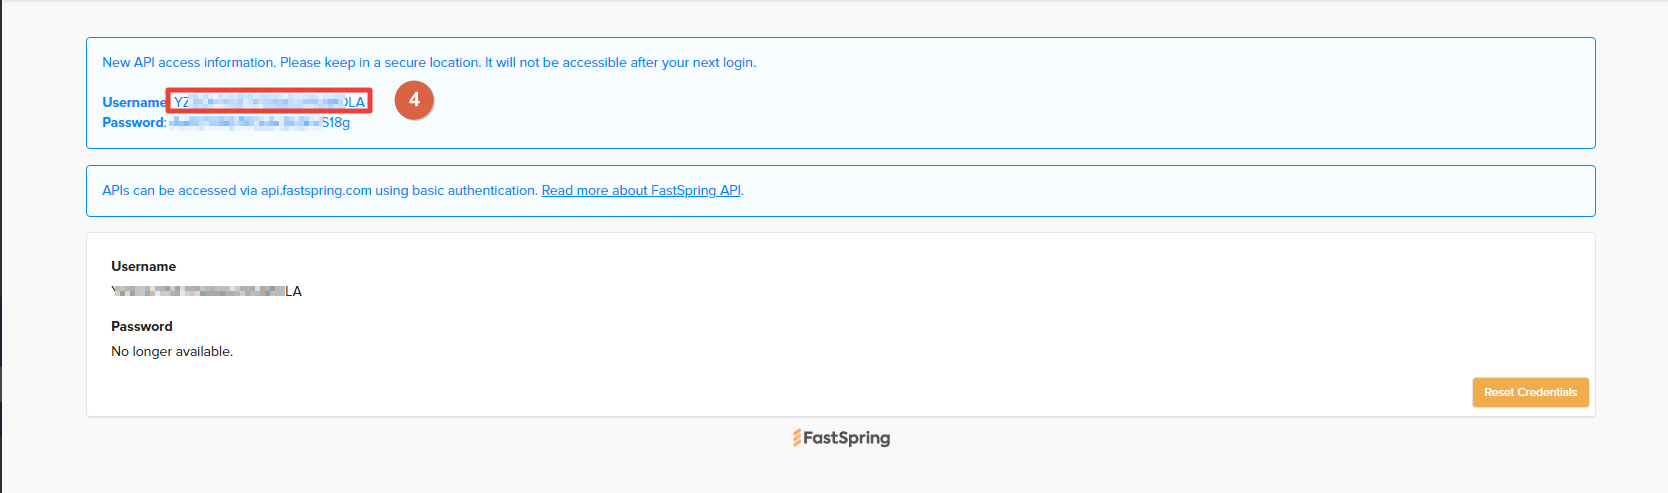The image size is (1668, 493).
Task: Click the white credentials card background
Action: click(x=841, y=325)
